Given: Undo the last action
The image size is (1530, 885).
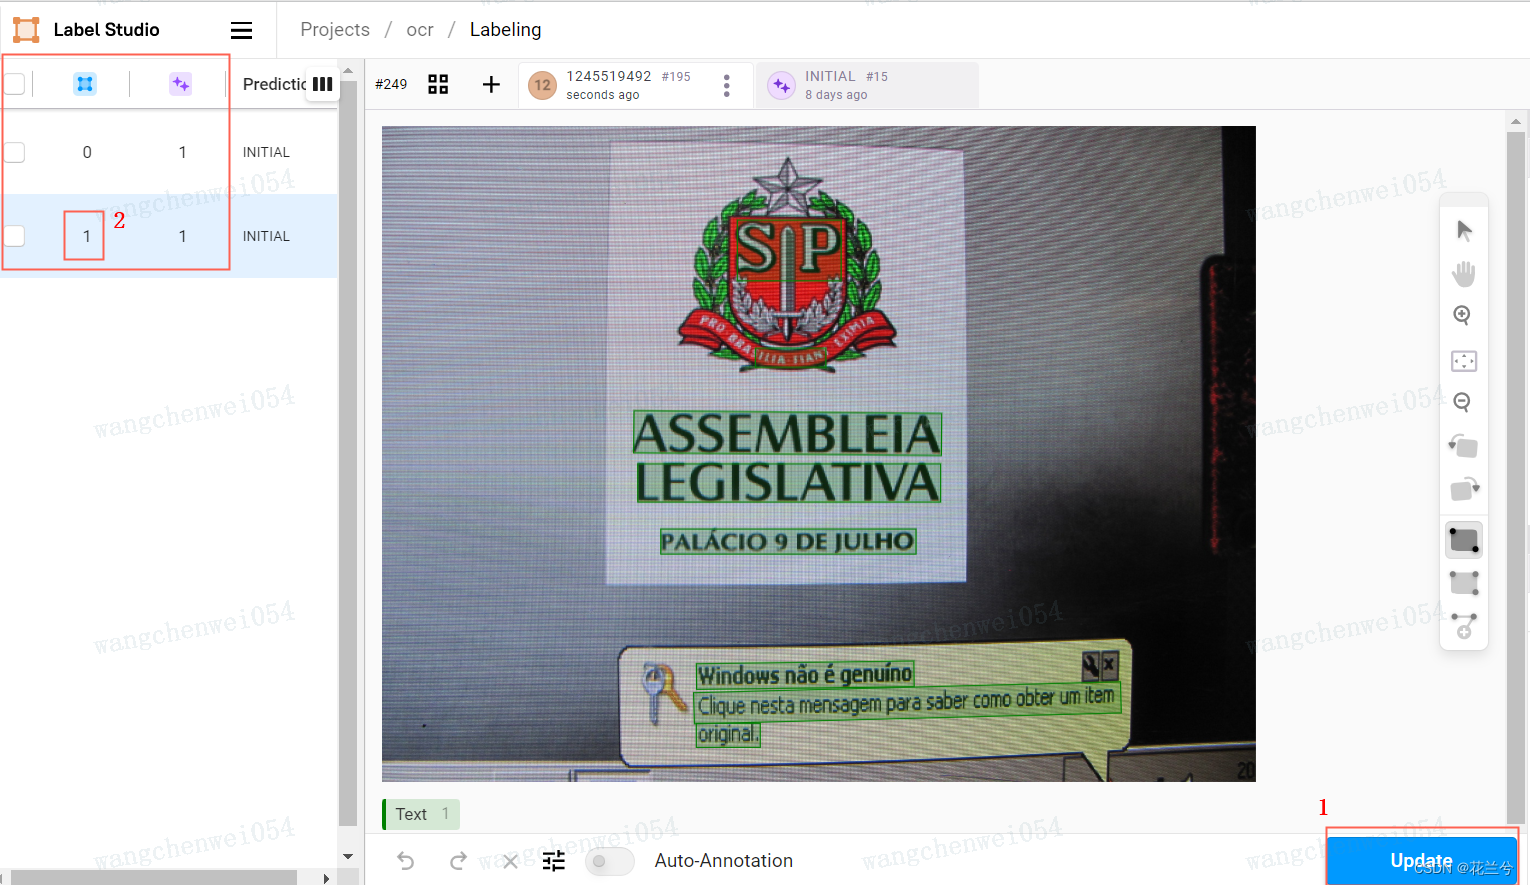Looking at the screenshot, I should tap(405, 860).
